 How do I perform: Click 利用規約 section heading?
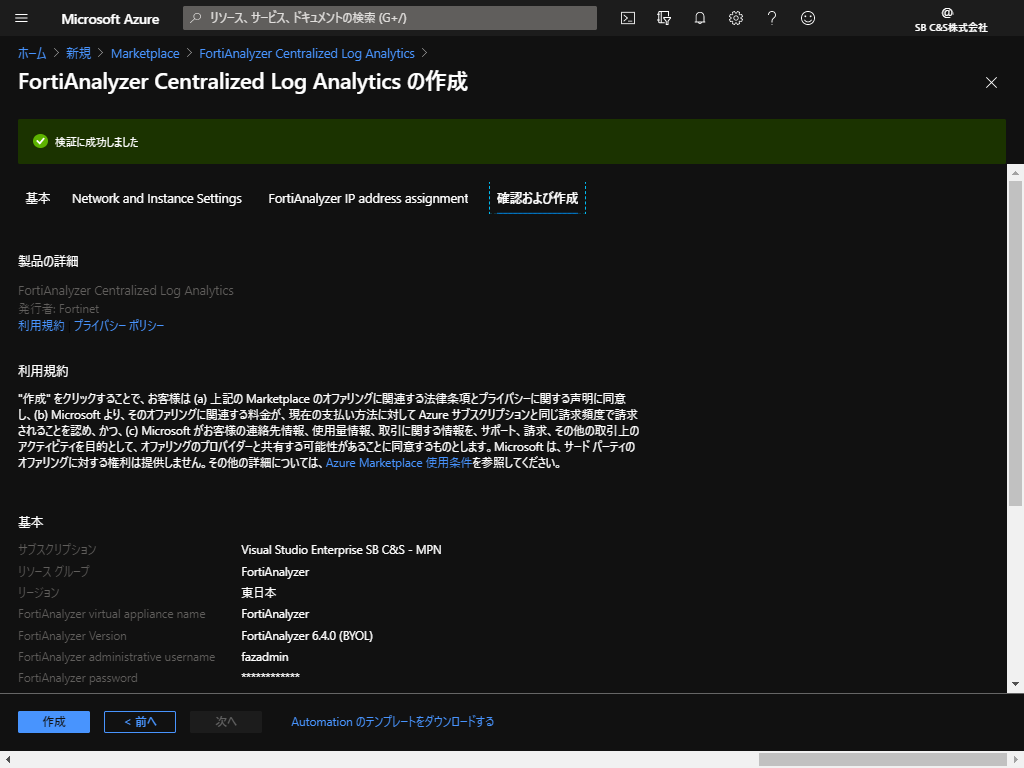[43, 371]
